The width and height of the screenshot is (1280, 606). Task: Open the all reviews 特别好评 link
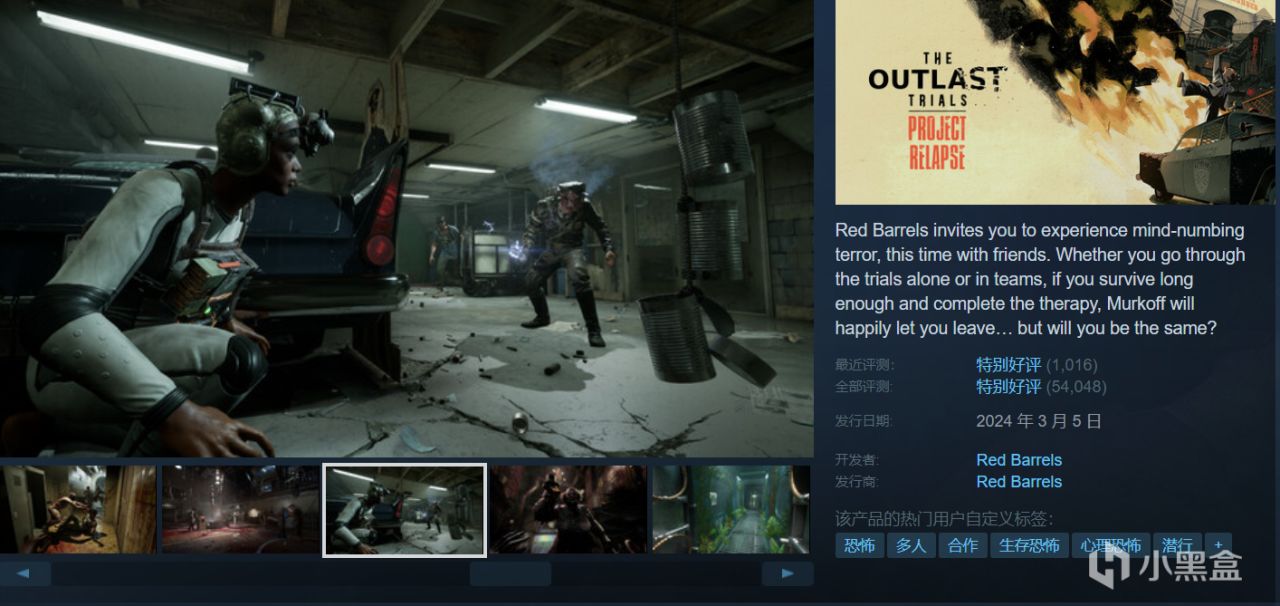(x=1008, y=386)
